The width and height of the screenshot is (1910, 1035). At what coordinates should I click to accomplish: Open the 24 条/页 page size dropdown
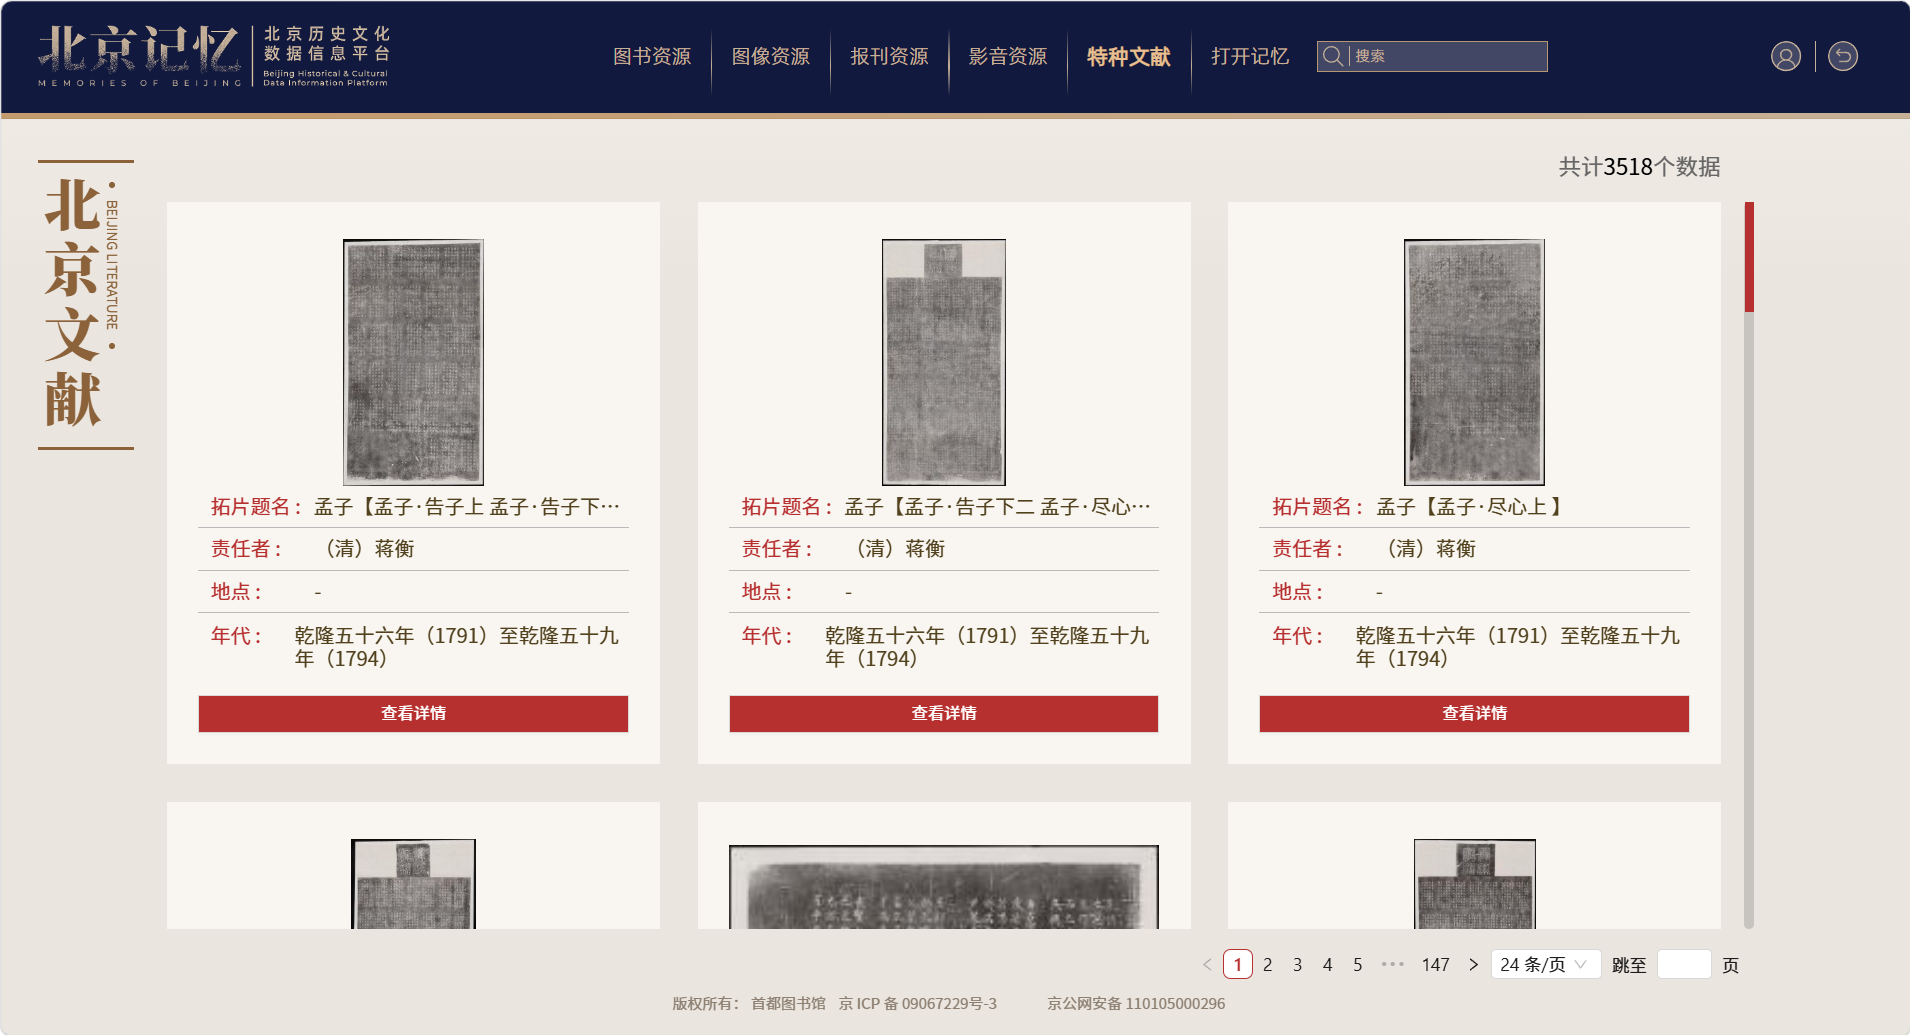point(1544,964)
